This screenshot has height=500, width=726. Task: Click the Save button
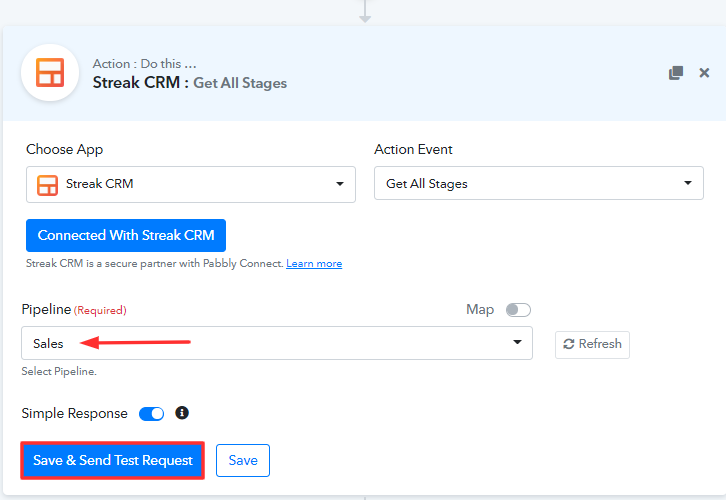coord(243,460)
